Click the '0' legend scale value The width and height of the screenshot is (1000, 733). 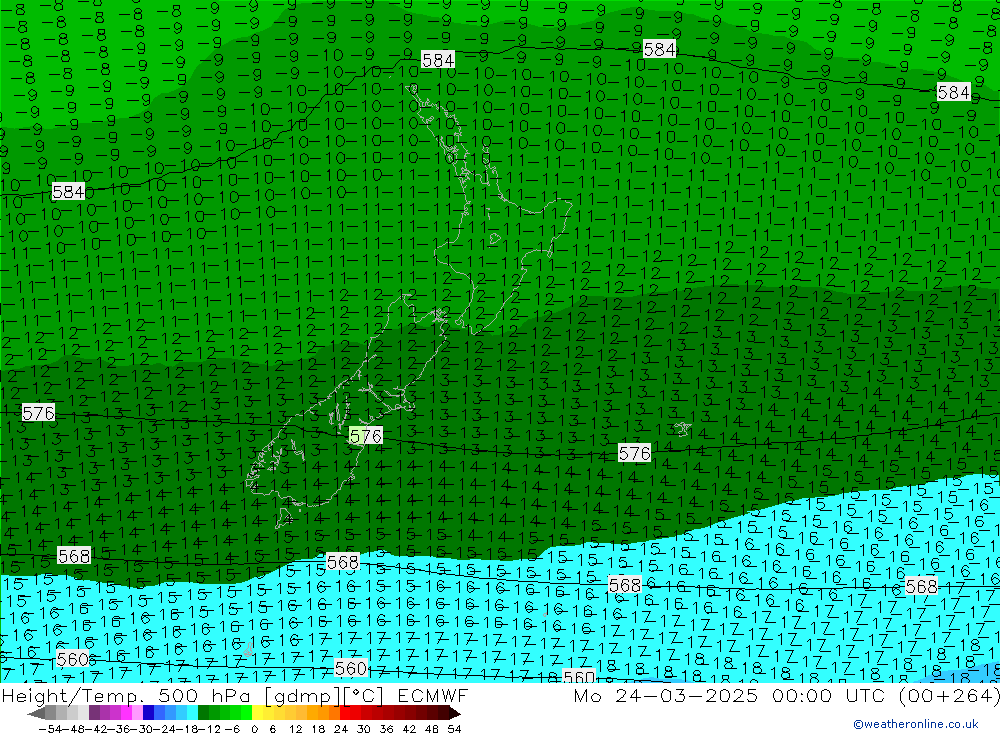coord(254,729)
